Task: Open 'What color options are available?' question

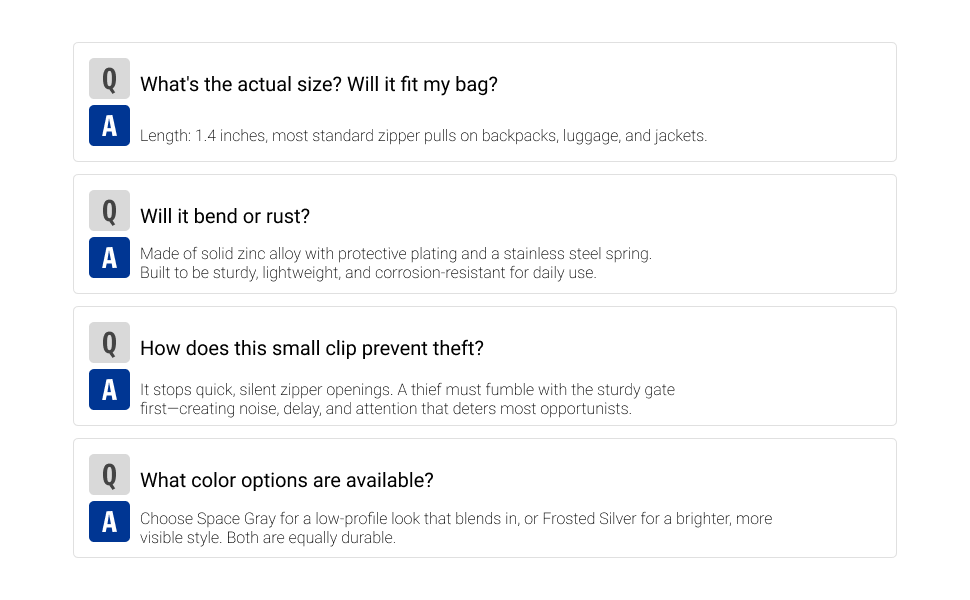Action: 286,480
